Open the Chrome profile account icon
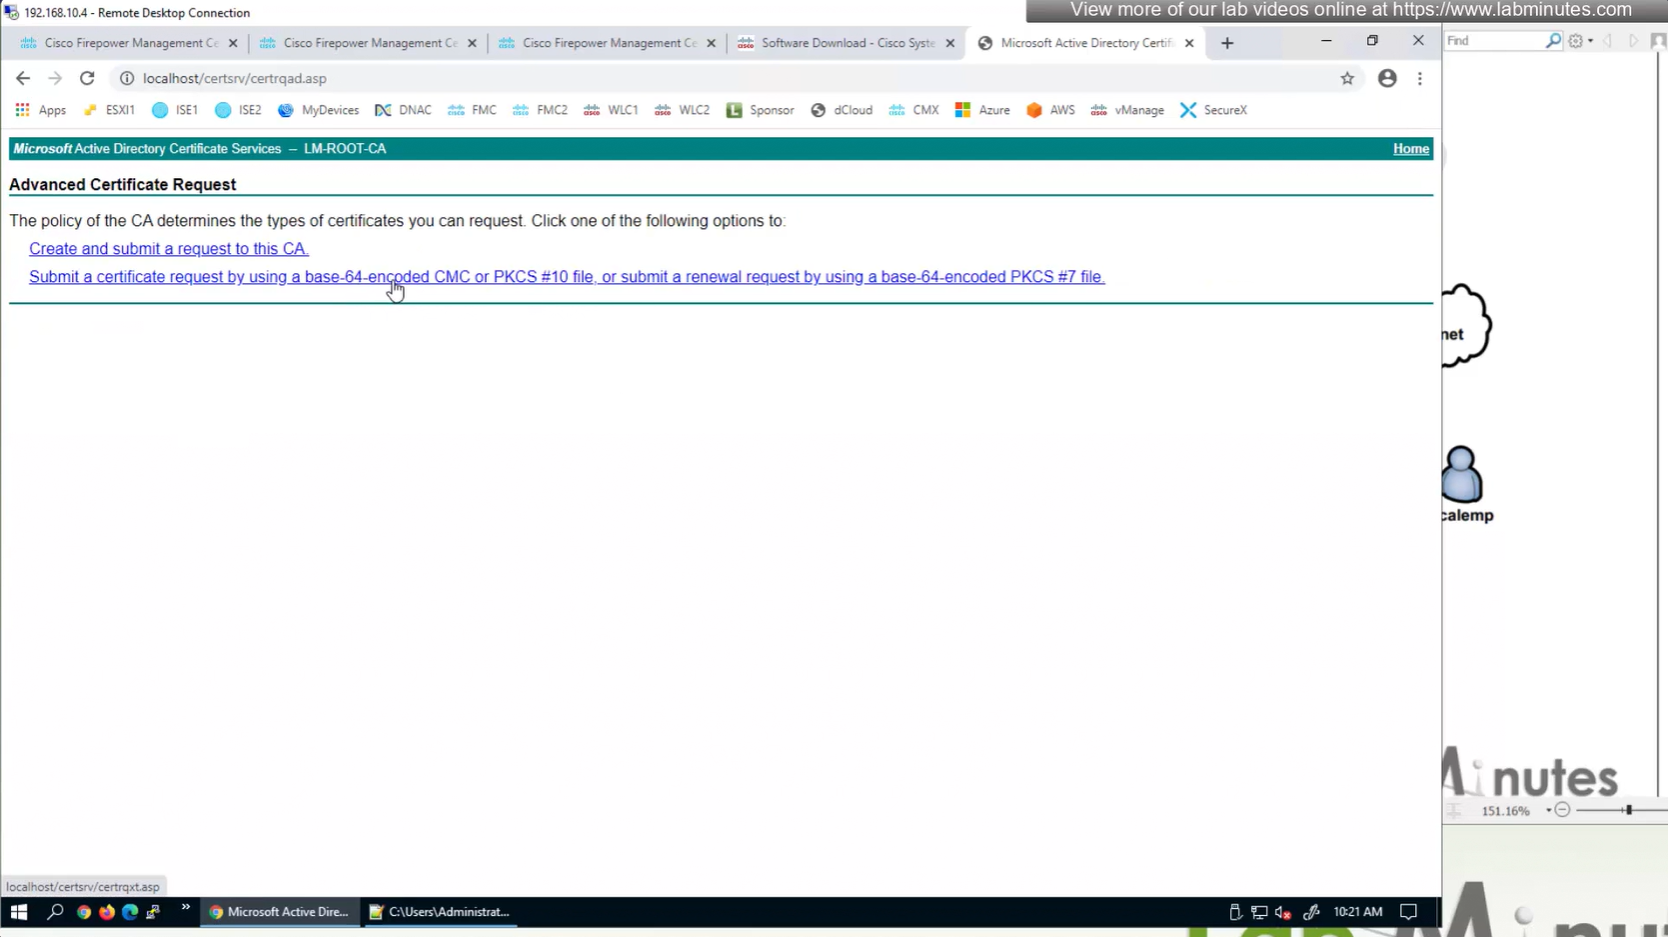1668x937 pixels. 1387,78
